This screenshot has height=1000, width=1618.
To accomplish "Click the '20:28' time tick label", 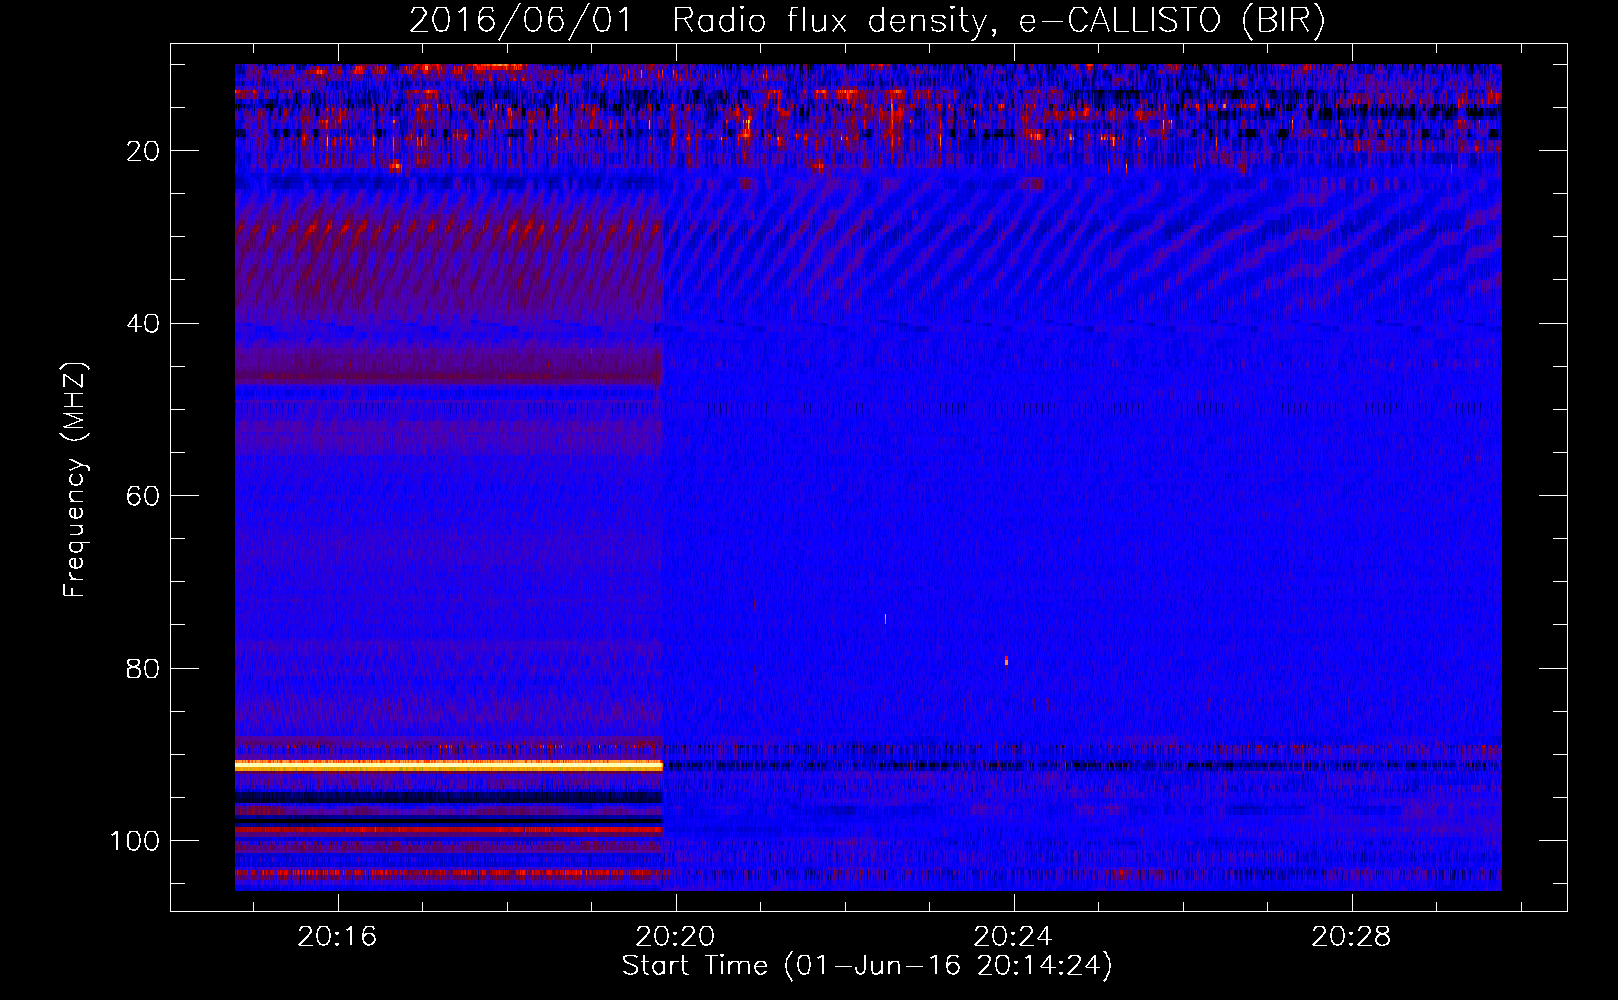I will pos(1351,937).
